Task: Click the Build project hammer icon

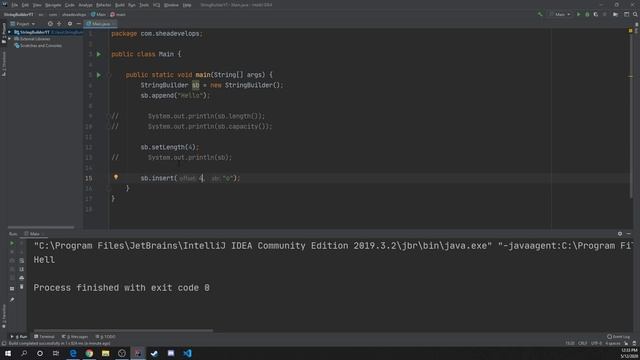Action: 540,14
